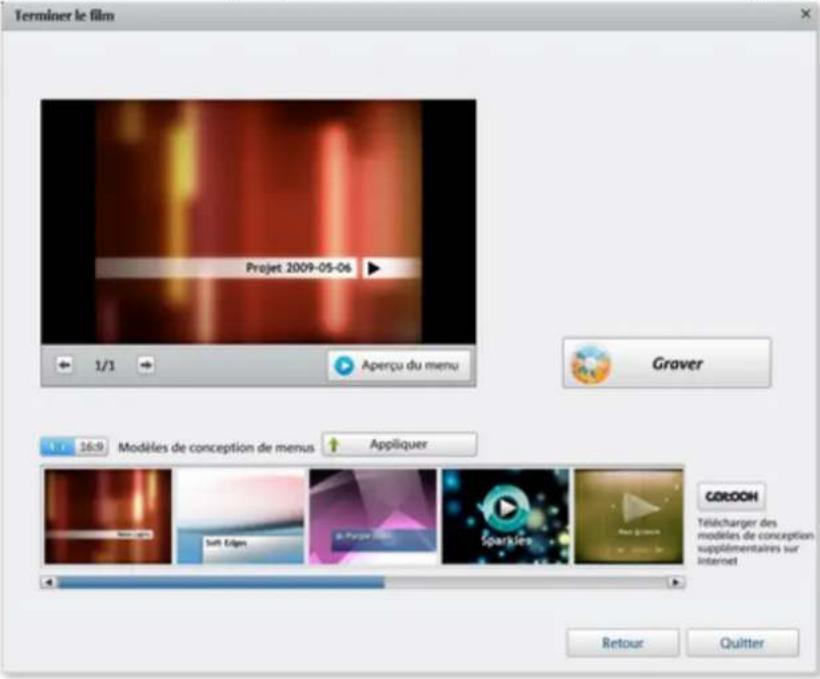The image size is (820, 679).
Task: Exit with the Quitter button
Action: (743, 643)
